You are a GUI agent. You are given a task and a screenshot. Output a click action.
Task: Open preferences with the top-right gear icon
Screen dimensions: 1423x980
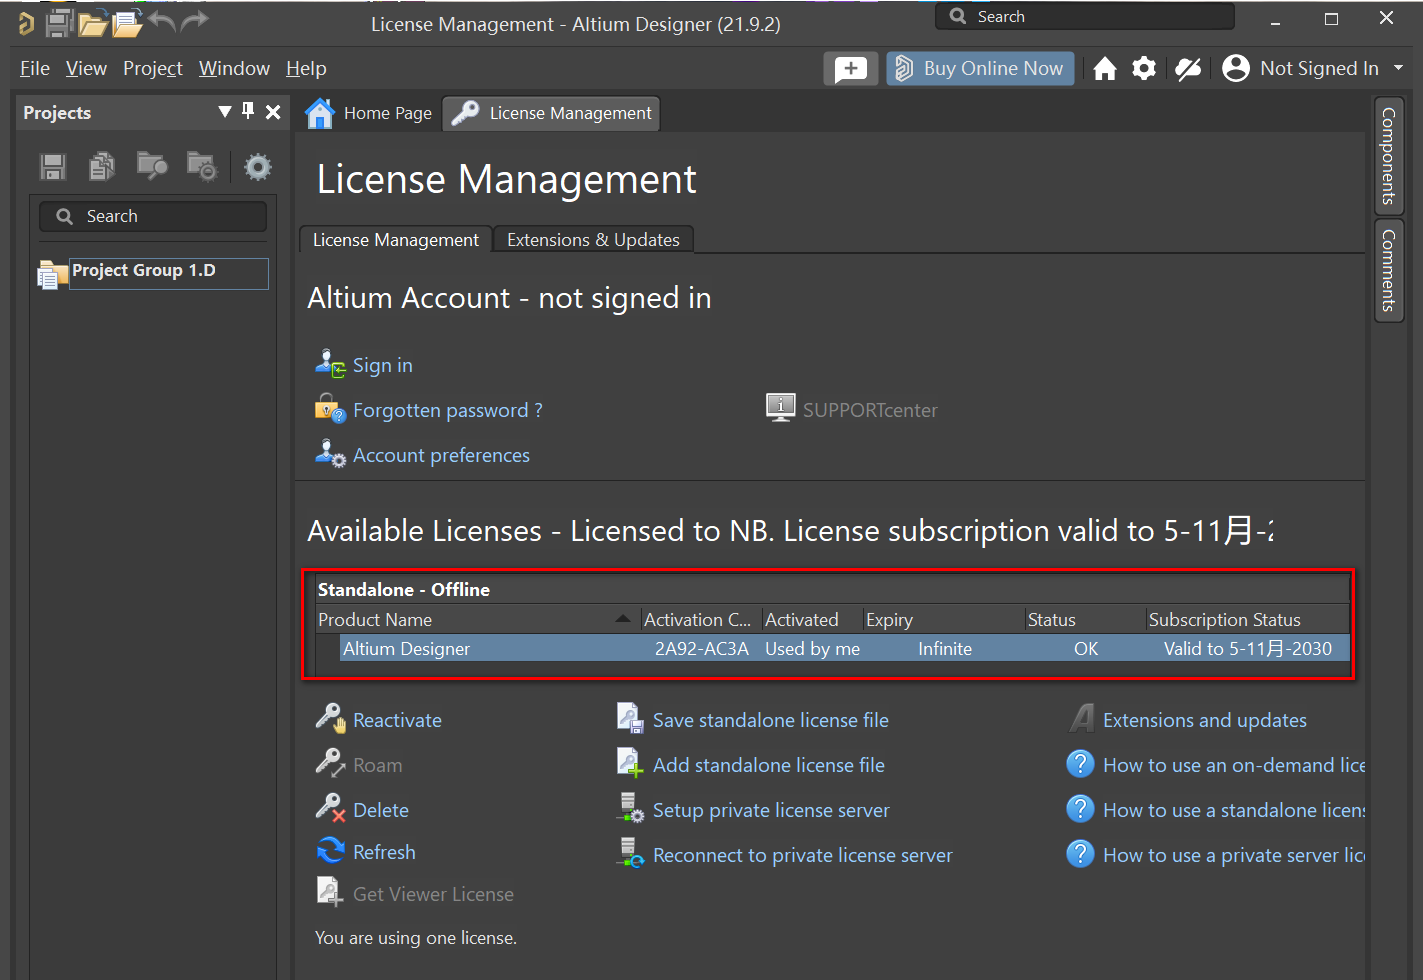(1144, 68)
